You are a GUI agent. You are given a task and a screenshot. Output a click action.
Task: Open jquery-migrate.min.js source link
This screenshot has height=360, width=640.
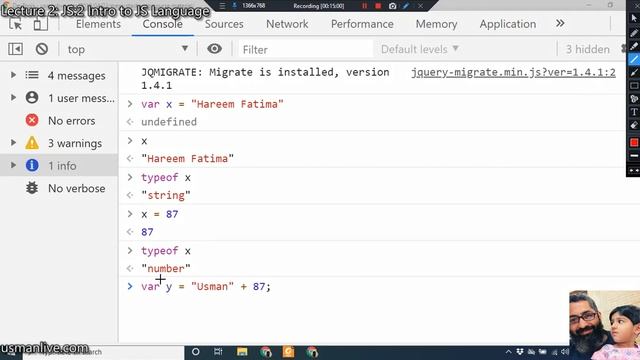tap(513, 72)
